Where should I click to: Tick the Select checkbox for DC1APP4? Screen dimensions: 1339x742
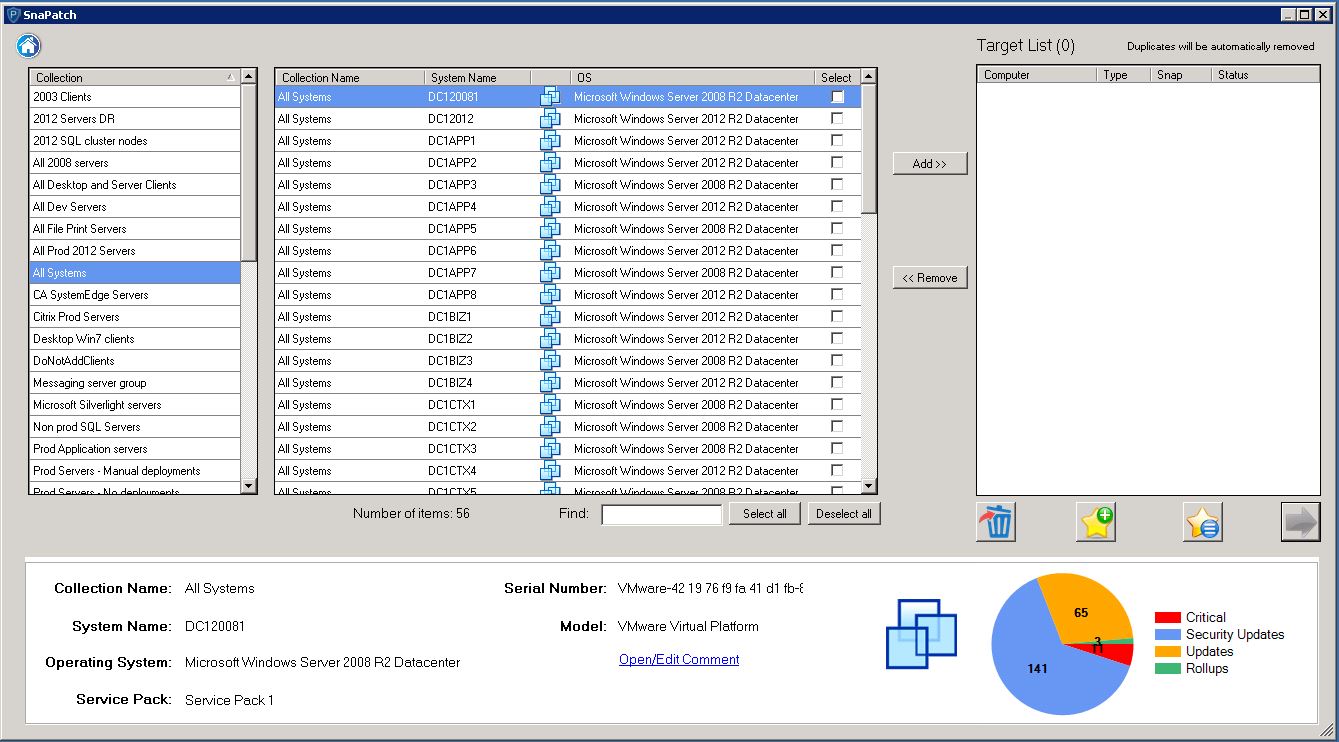837,207
